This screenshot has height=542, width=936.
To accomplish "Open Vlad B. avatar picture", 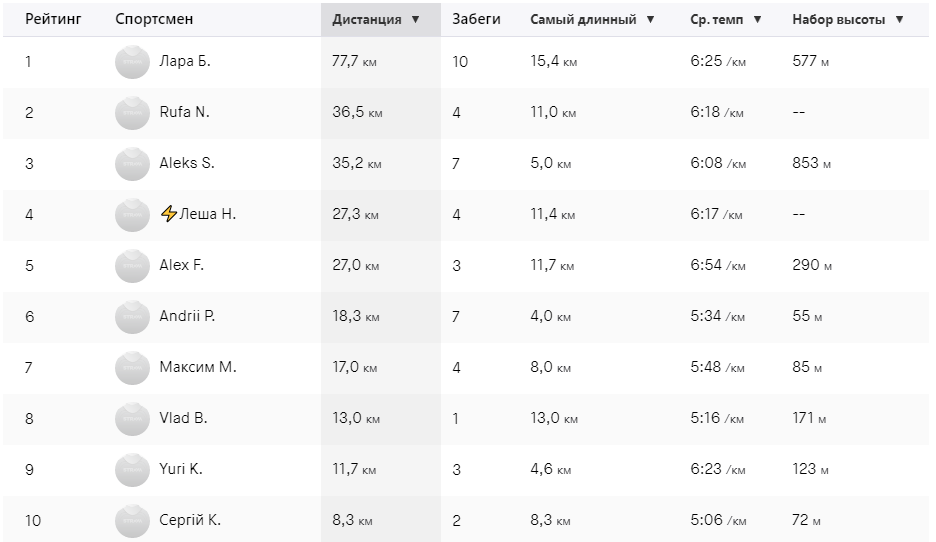I will 132,418.
